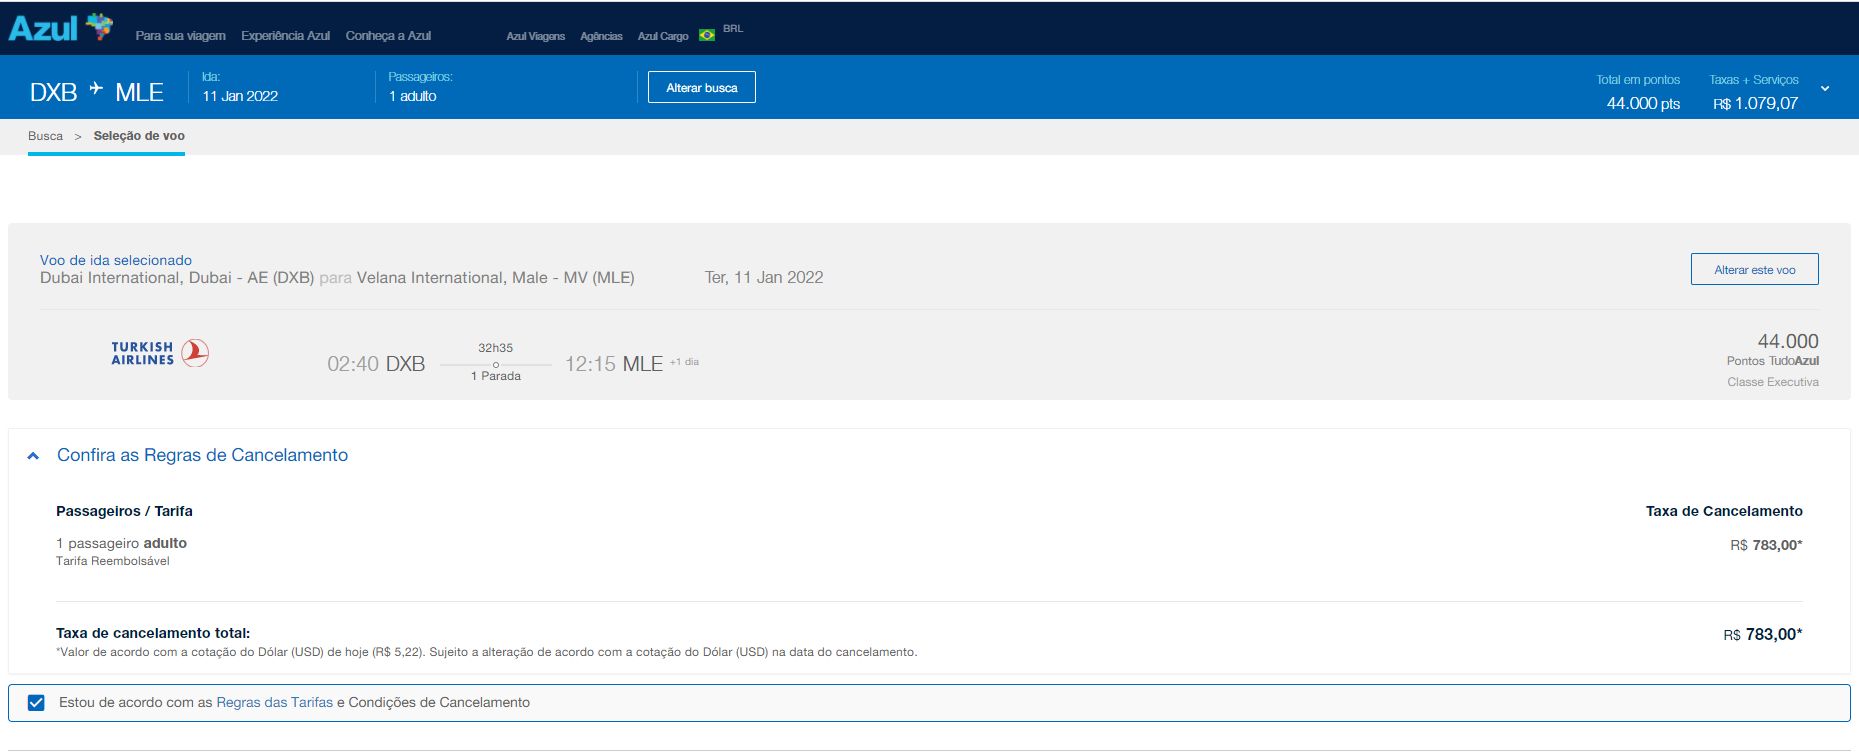Click the Dubai International to Velana route text
1859x755 pixels.
(337, 278)
